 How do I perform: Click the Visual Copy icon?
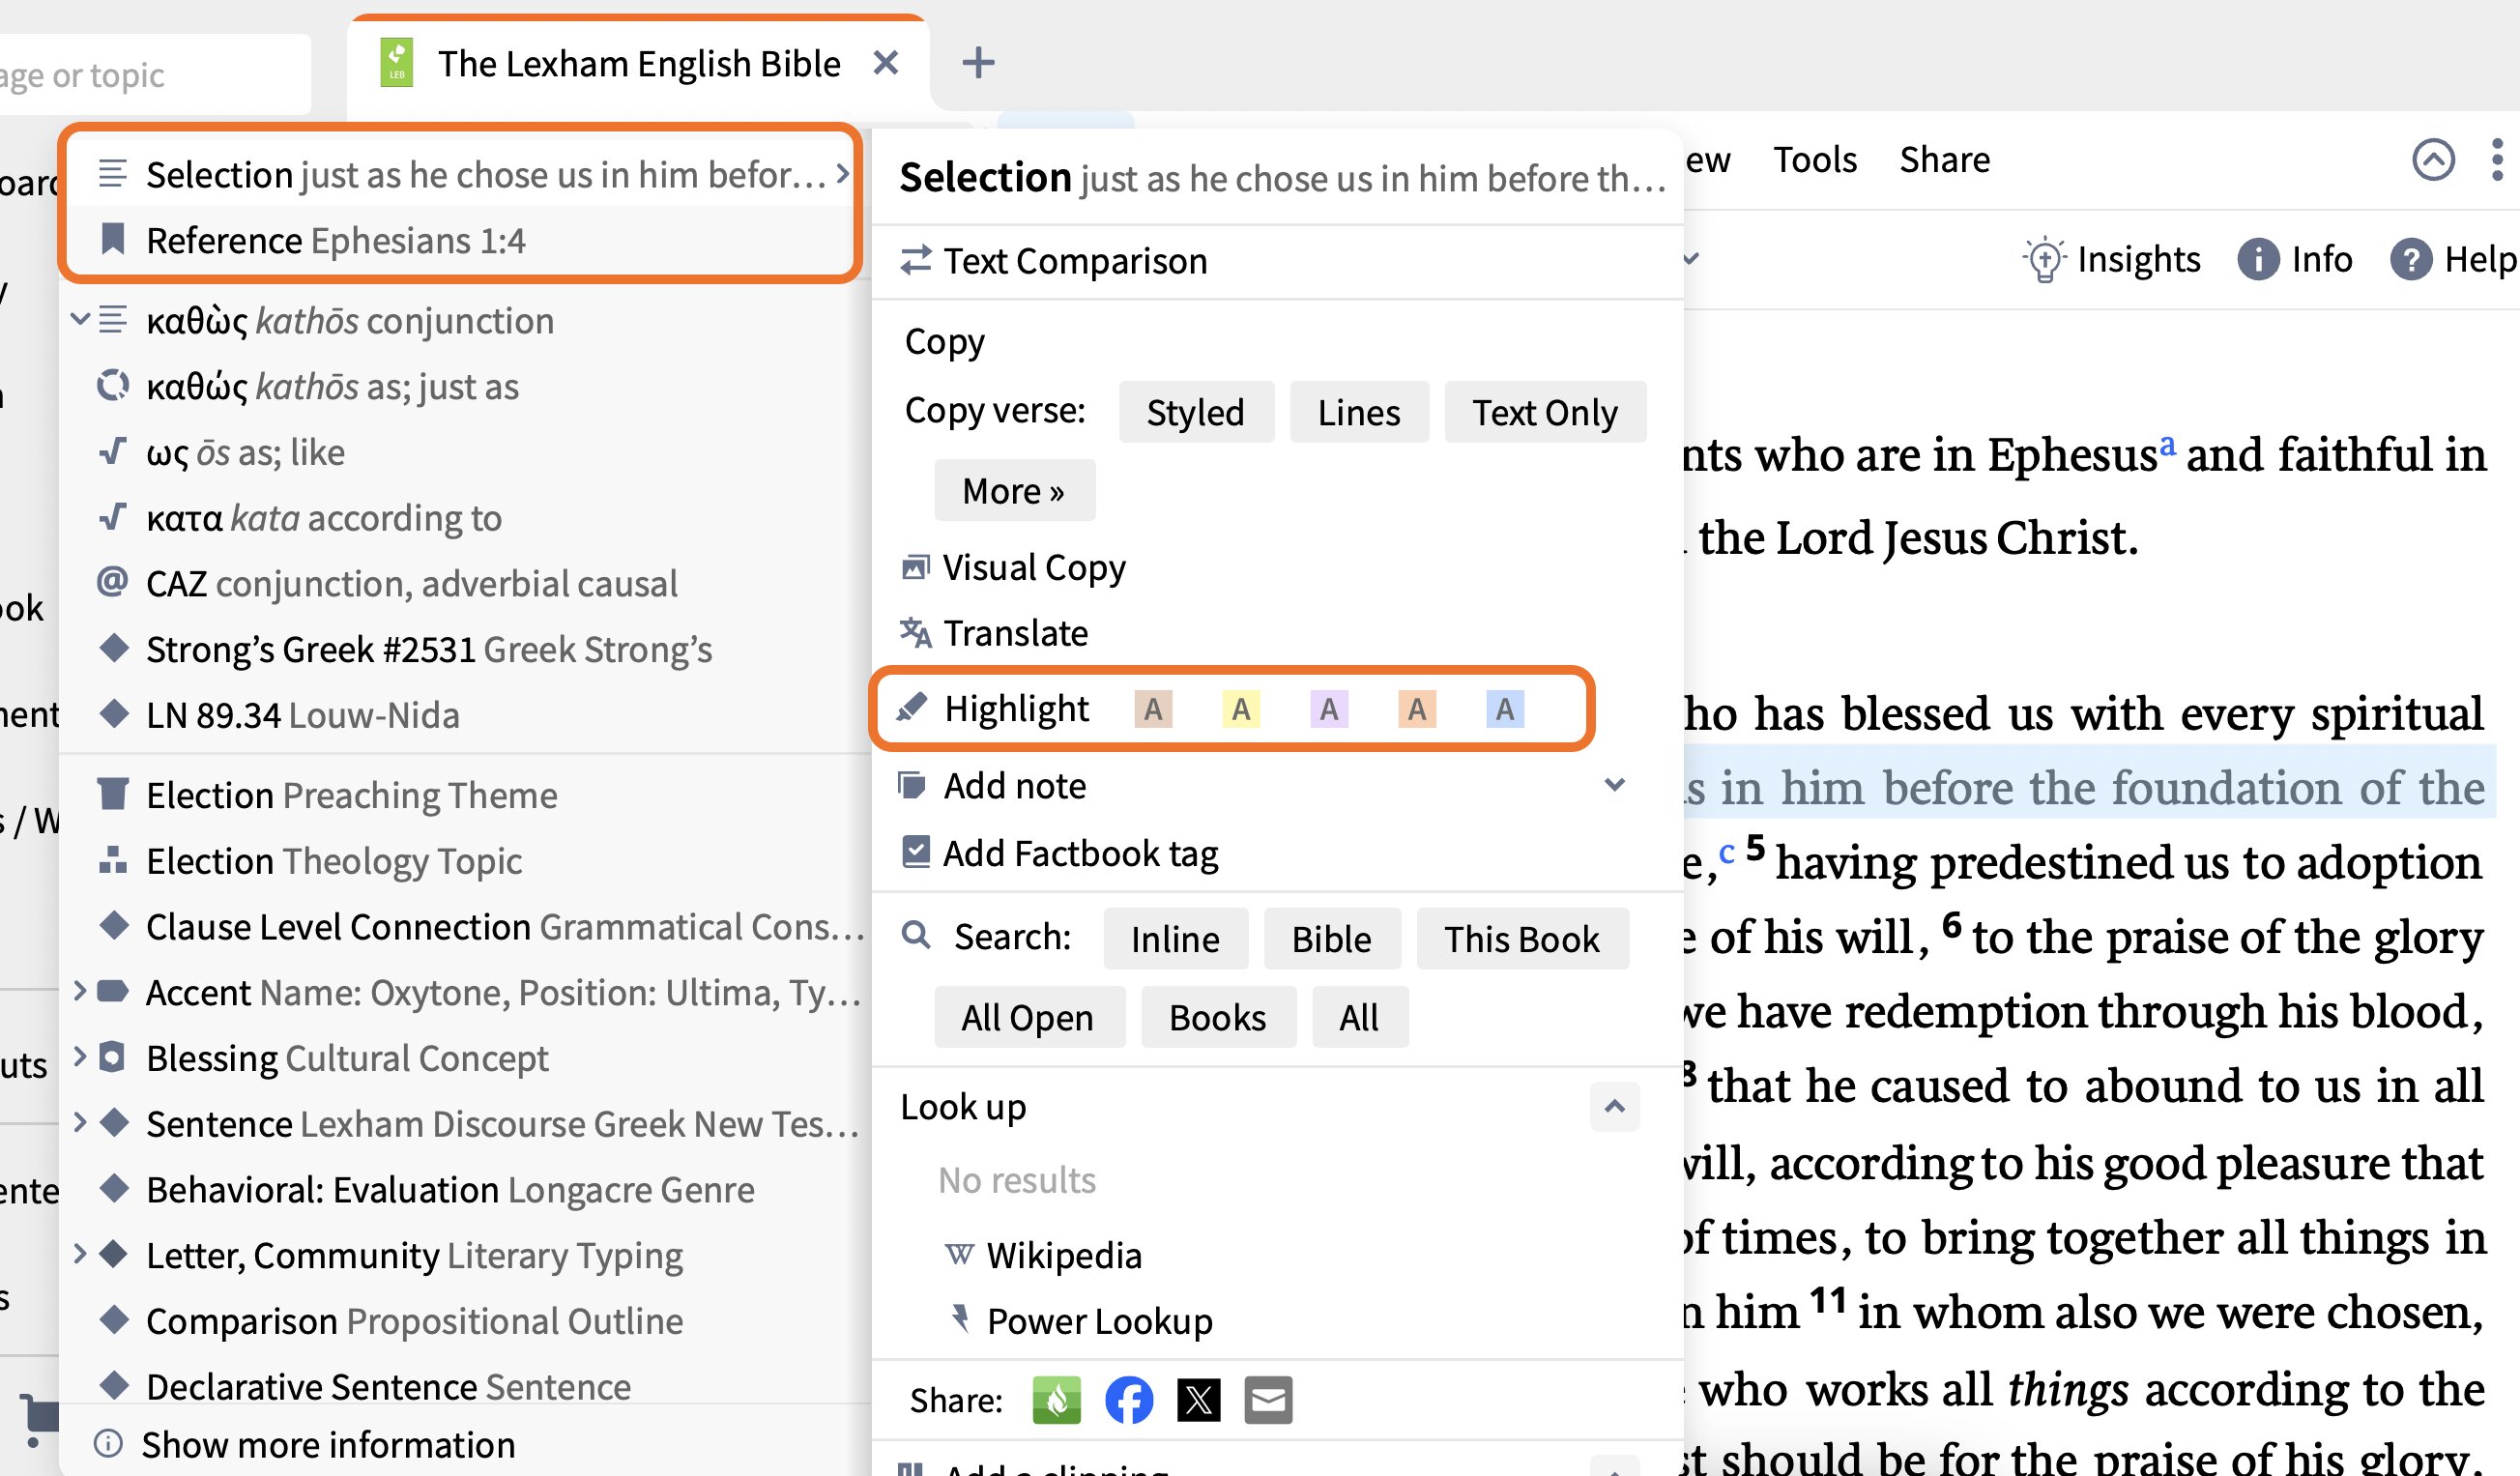[915, 567]
